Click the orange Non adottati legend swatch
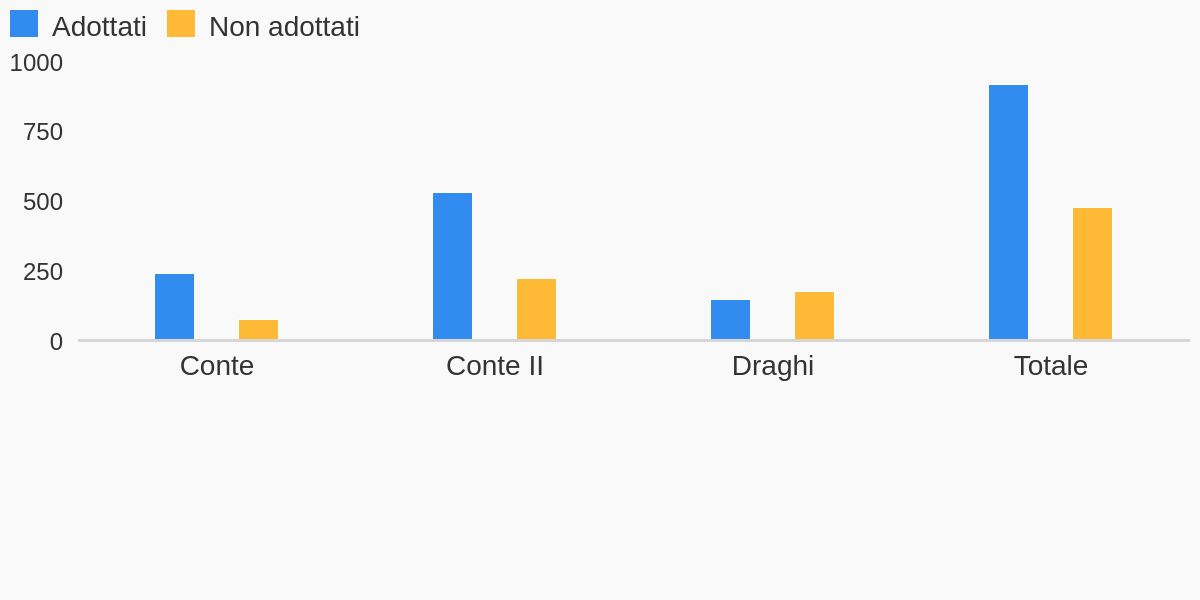The width and height of the screenshot is (1200, 600). point(181,24)
